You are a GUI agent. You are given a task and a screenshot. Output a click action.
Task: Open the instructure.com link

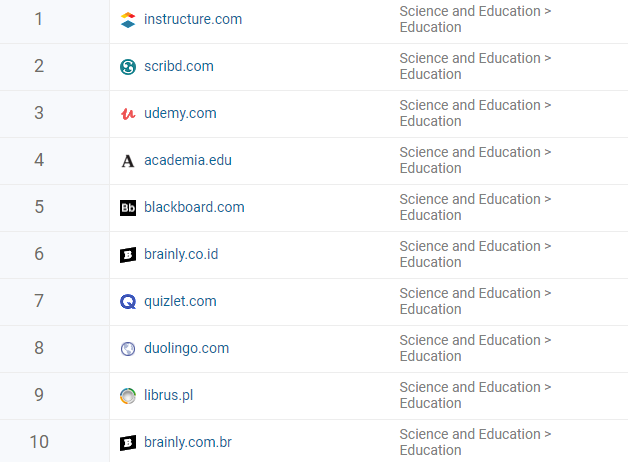click(x=193, y=19)
